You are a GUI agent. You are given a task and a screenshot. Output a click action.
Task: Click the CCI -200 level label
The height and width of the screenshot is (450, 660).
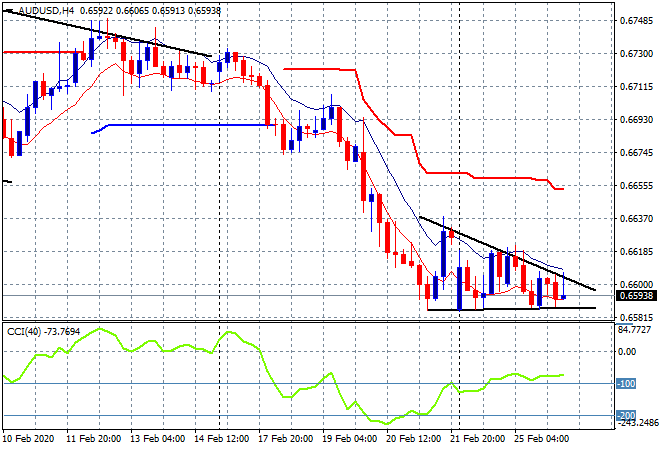[626, 415]
